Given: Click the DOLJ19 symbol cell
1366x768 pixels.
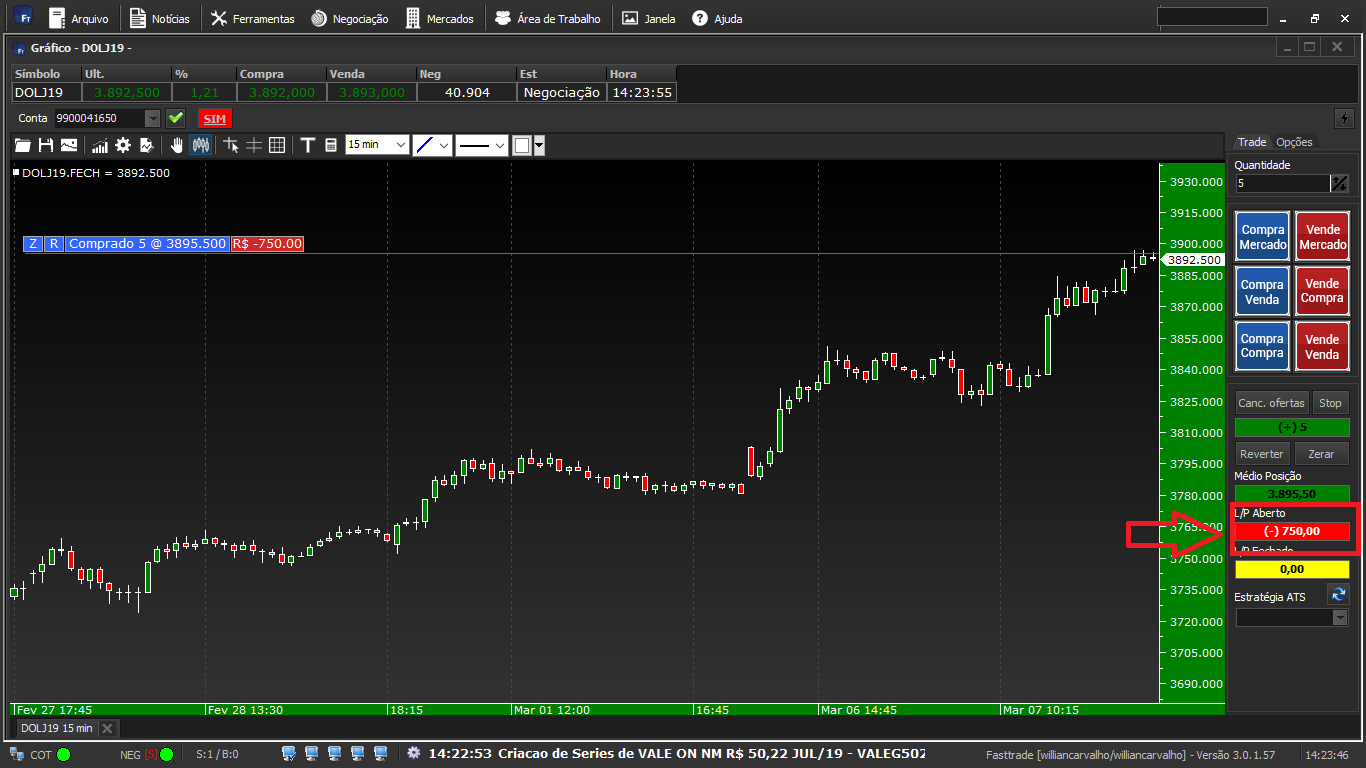Looking at the screenshot, I should click(46, 92).
